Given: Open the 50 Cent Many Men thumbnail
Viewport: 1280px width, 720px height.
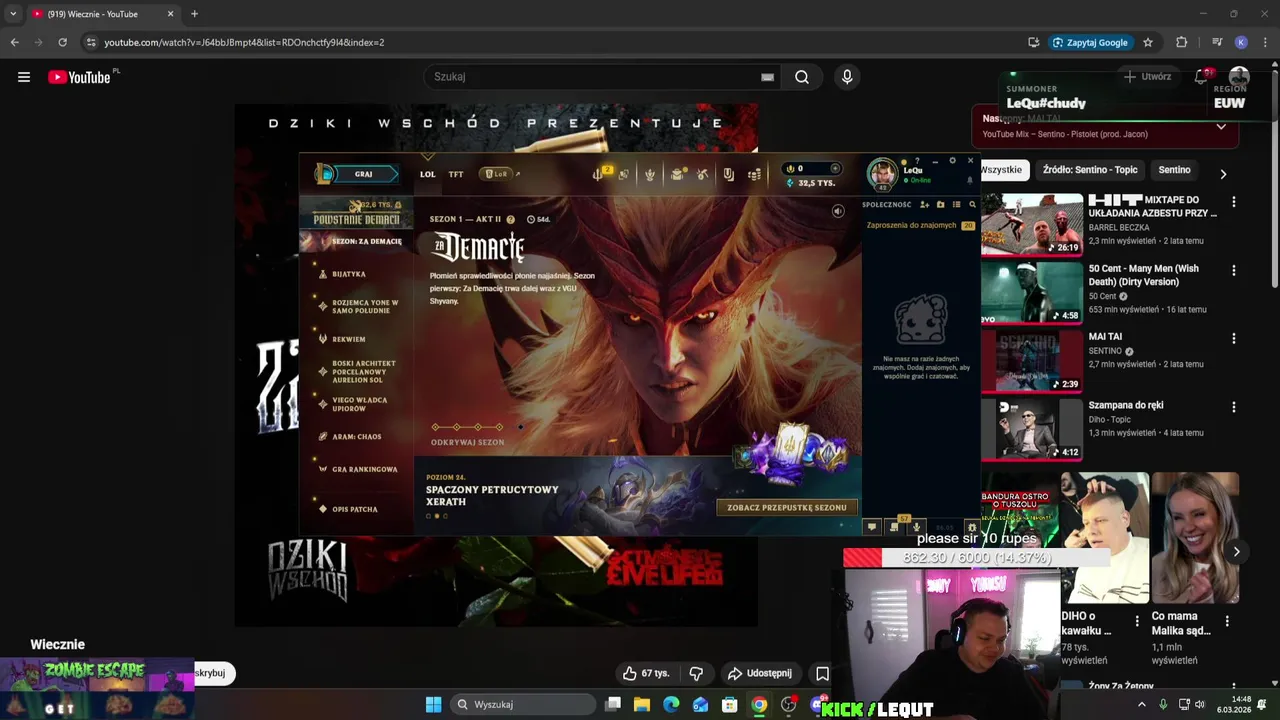Looking at the screenshot, I should (1031, 292).
